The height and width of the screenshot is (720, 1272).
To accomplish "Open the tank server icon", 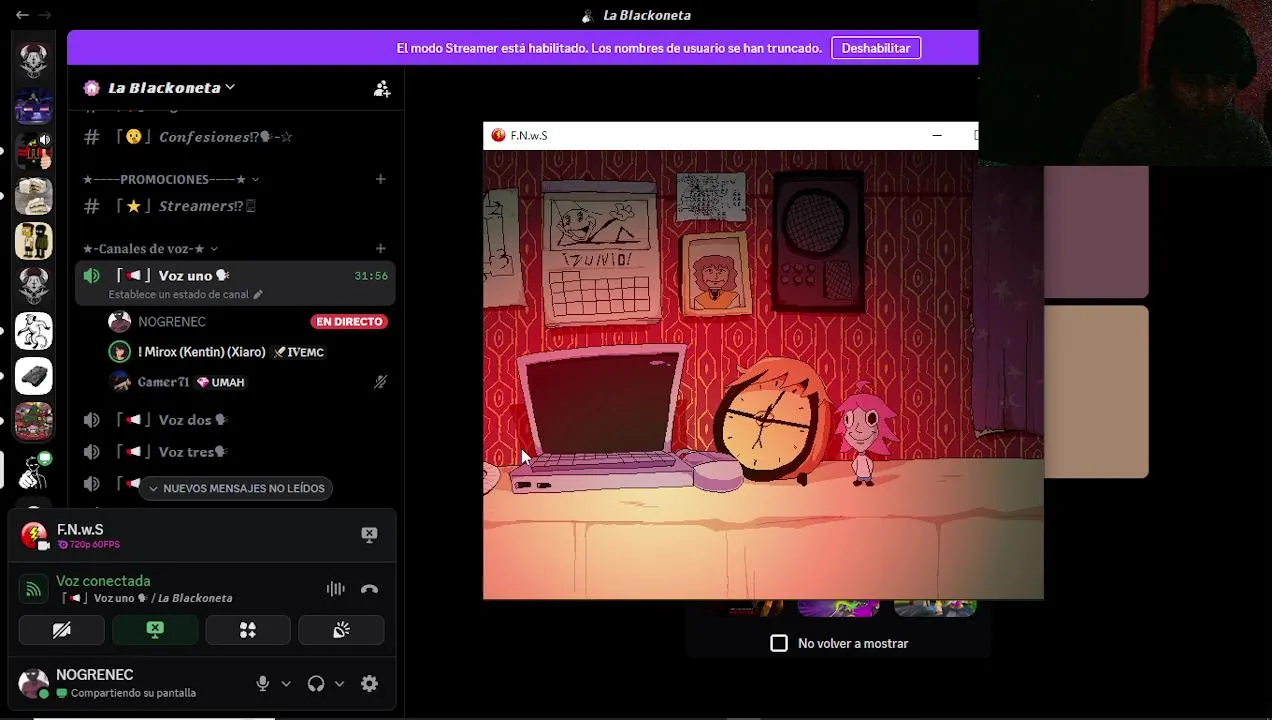I will pos(34,376).
